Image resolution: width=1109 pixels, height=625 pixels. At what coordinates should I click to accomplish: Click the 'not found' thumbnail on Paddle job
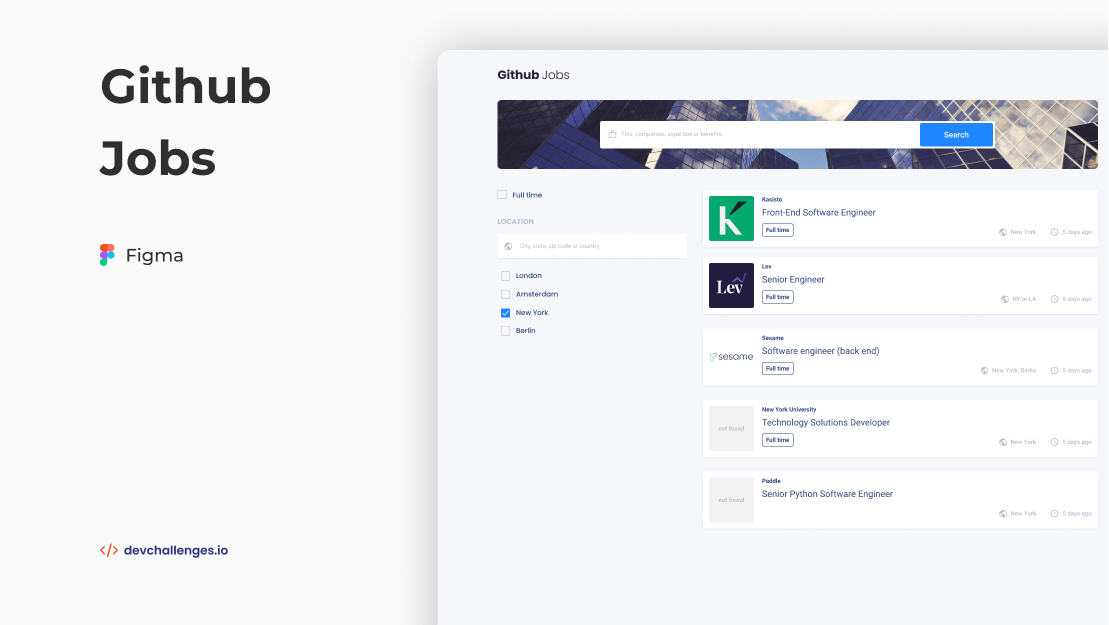[x=731, y=499]
